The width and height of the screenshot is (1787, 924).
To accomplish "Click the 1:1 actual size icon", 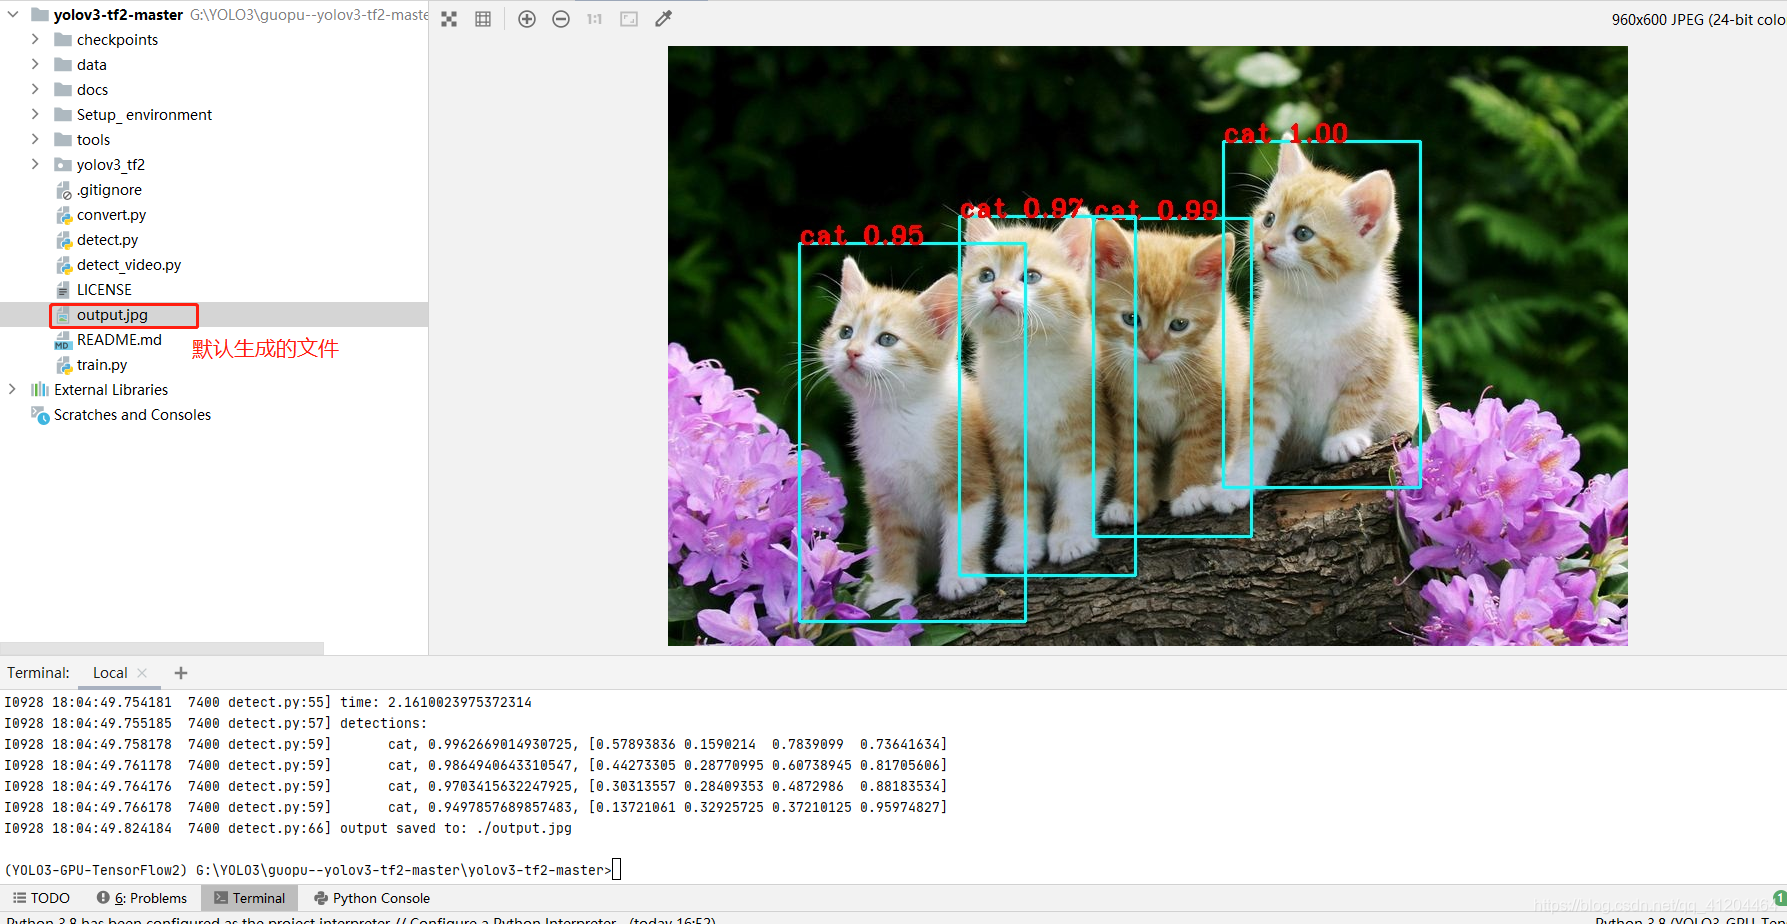I will [594, 18].
